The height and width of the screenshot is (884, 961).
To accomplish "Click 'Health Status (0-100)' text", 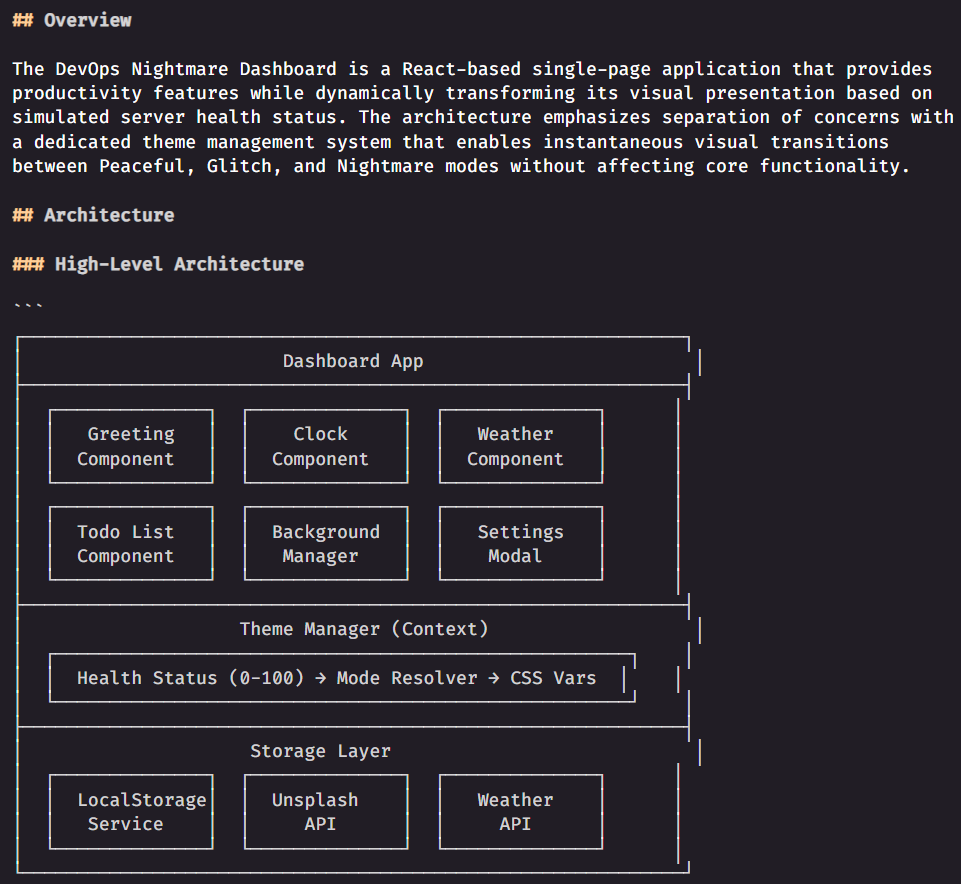I will 191,678.
